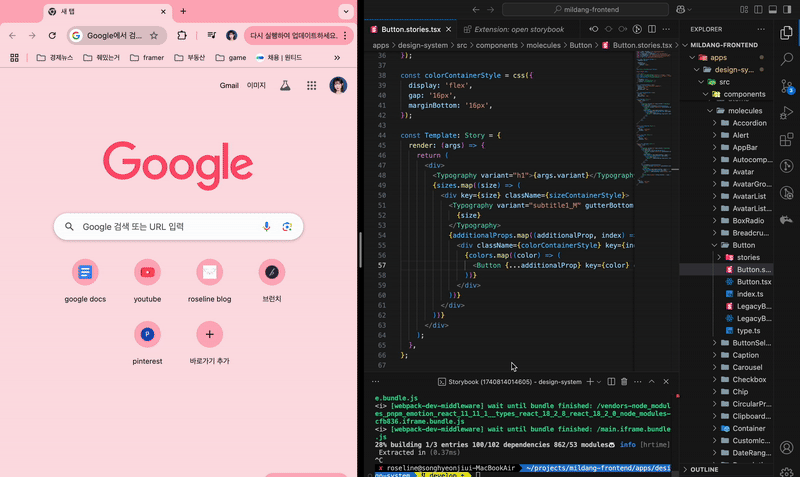Switch to Button.stories.tsx editor tab
The width and height of the screenshot is (800, 477).
411,29
